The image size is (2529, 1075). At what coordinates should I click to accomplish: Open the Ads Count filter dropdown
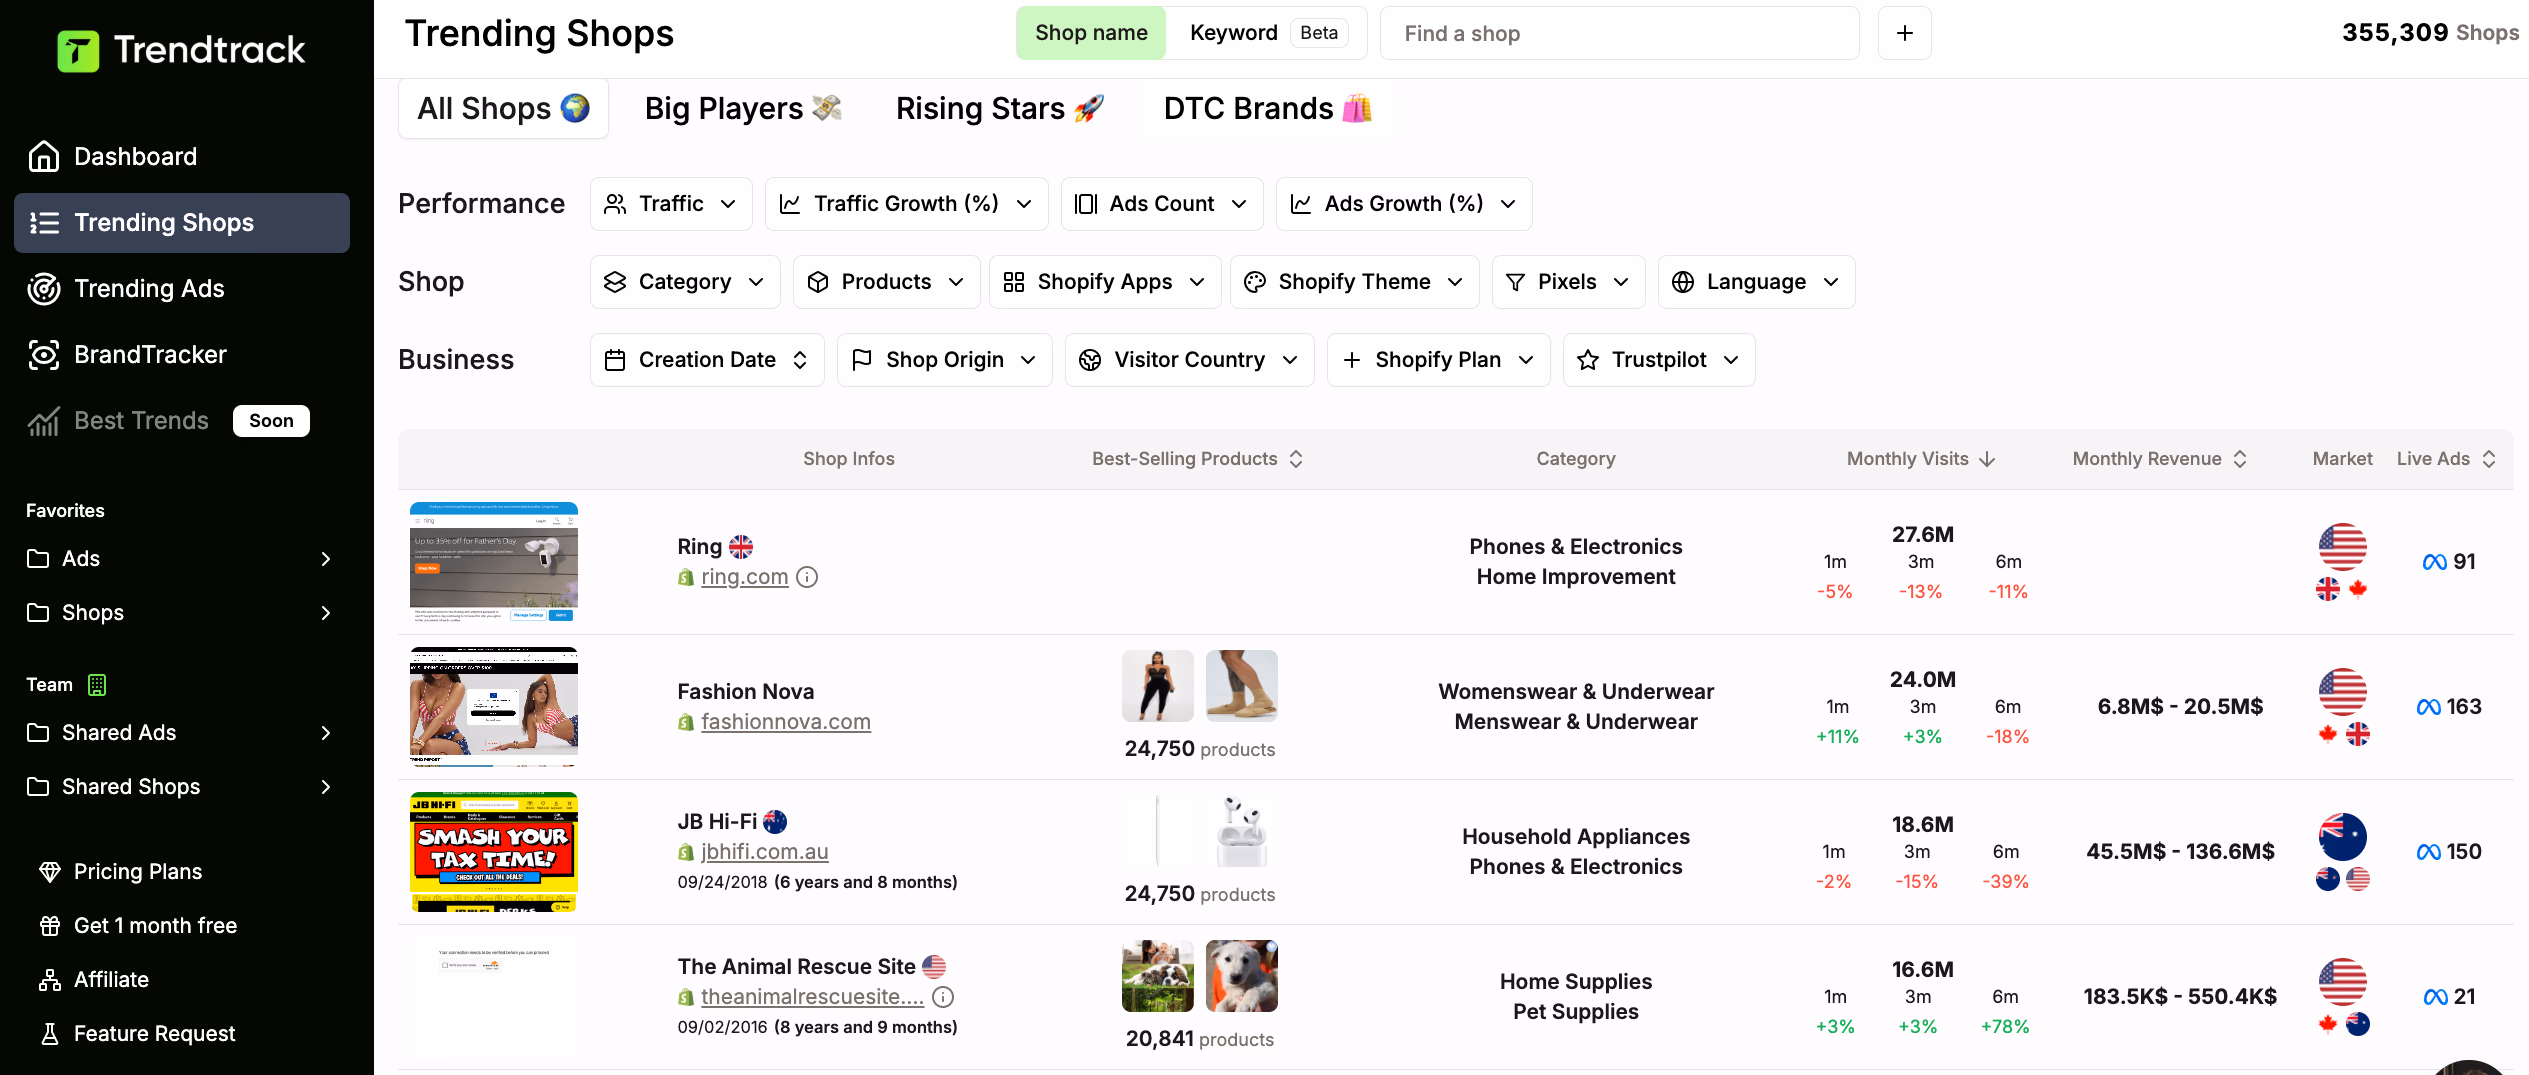coord(1162,204)
